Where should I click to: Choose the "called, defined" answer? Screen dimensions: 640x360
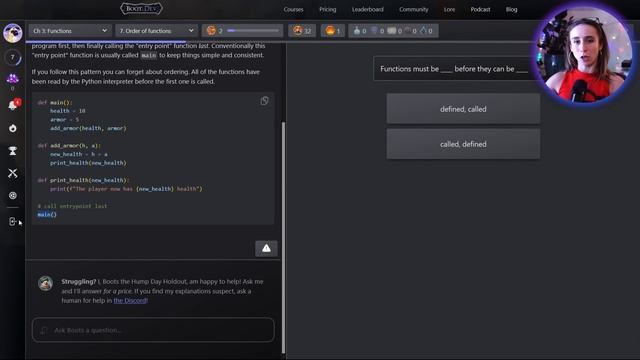coord(463,144)
